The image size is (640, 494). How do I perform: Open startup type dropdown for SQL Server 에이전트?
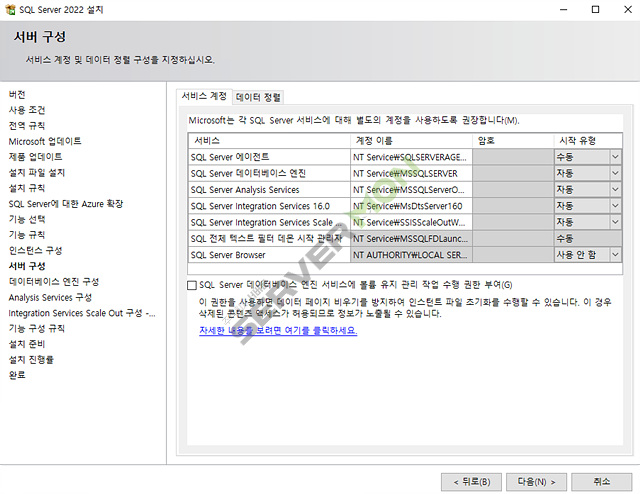click(x=615, y=157)
